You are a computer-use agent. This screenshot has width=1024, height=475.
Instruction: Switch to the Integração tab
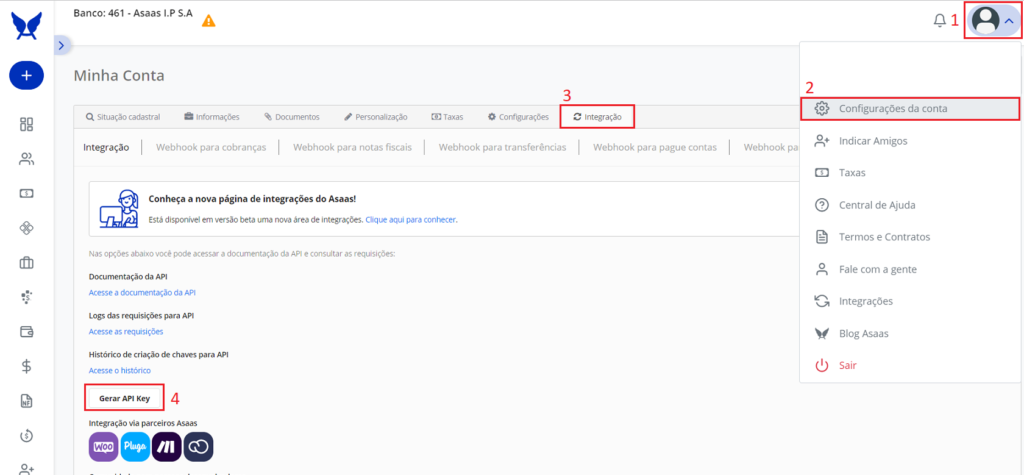coord(597,117)
